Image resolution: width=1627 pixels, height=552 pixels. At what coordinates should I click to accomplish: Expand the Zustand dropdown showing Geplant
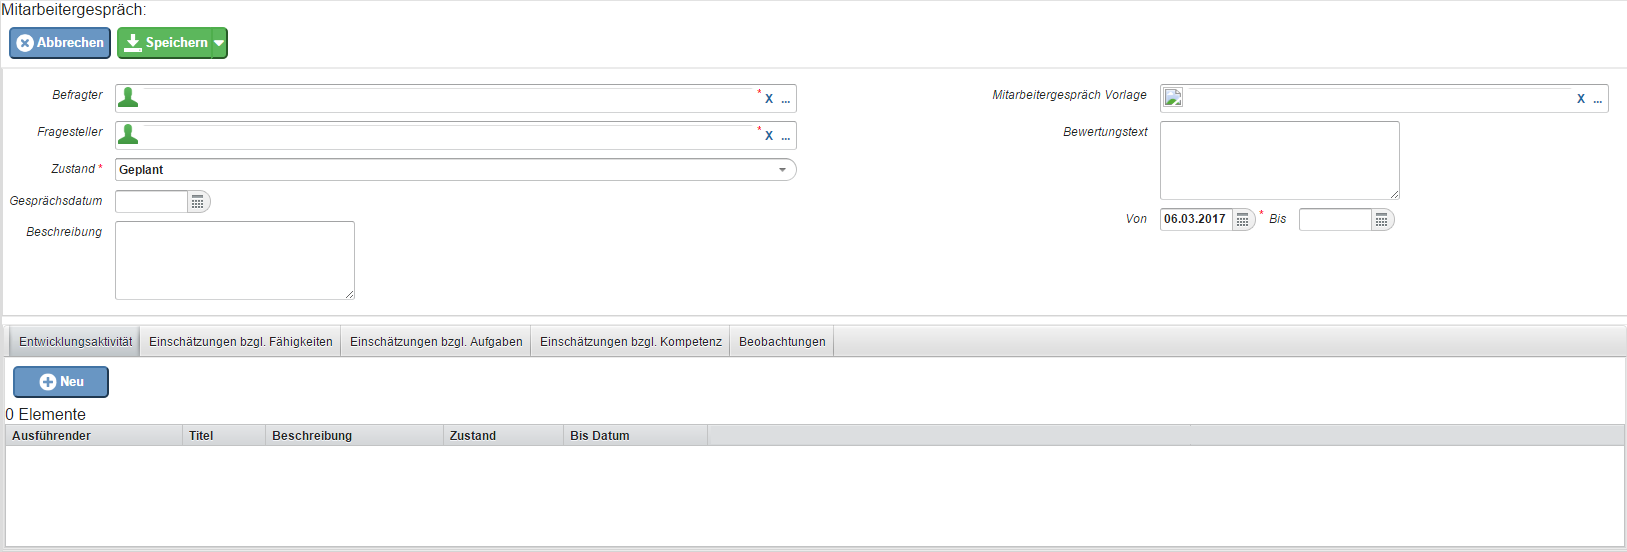(782, 170)
